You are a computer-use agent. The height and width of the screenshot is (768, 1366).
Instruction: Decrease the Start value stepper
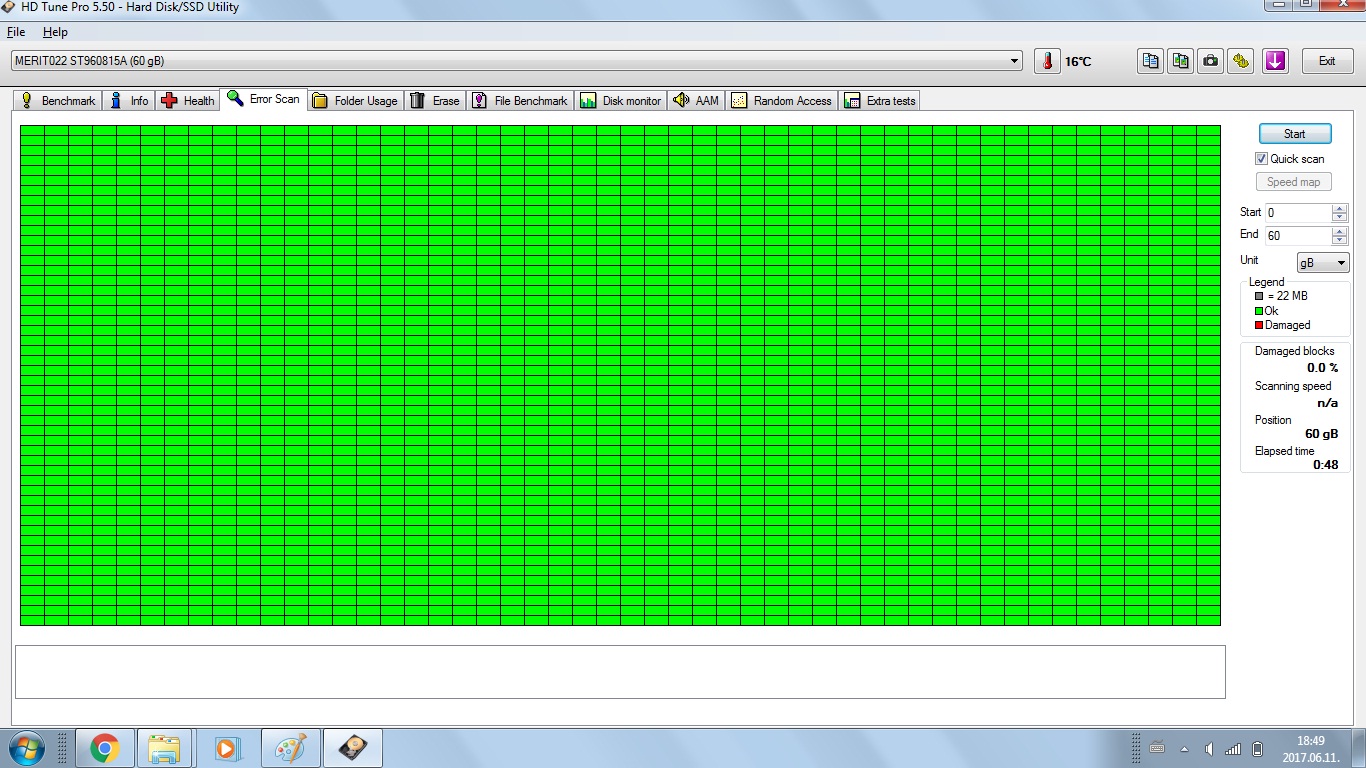pyautogui.click(x=1339, y=217)
